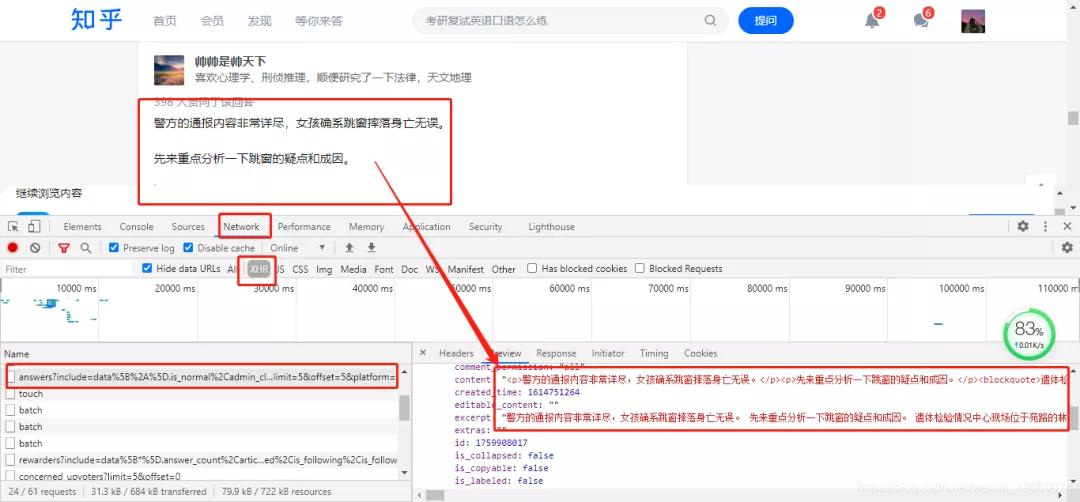Click the import HAR upload arrow
This screenshot has width=1080, height=502.
pyautogui.click(x=349, y=248)
